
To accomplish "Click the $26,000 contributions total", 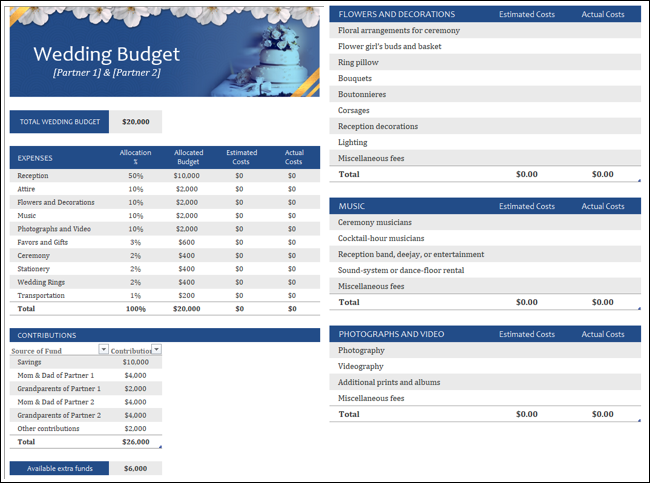I will tap(136, 442).
